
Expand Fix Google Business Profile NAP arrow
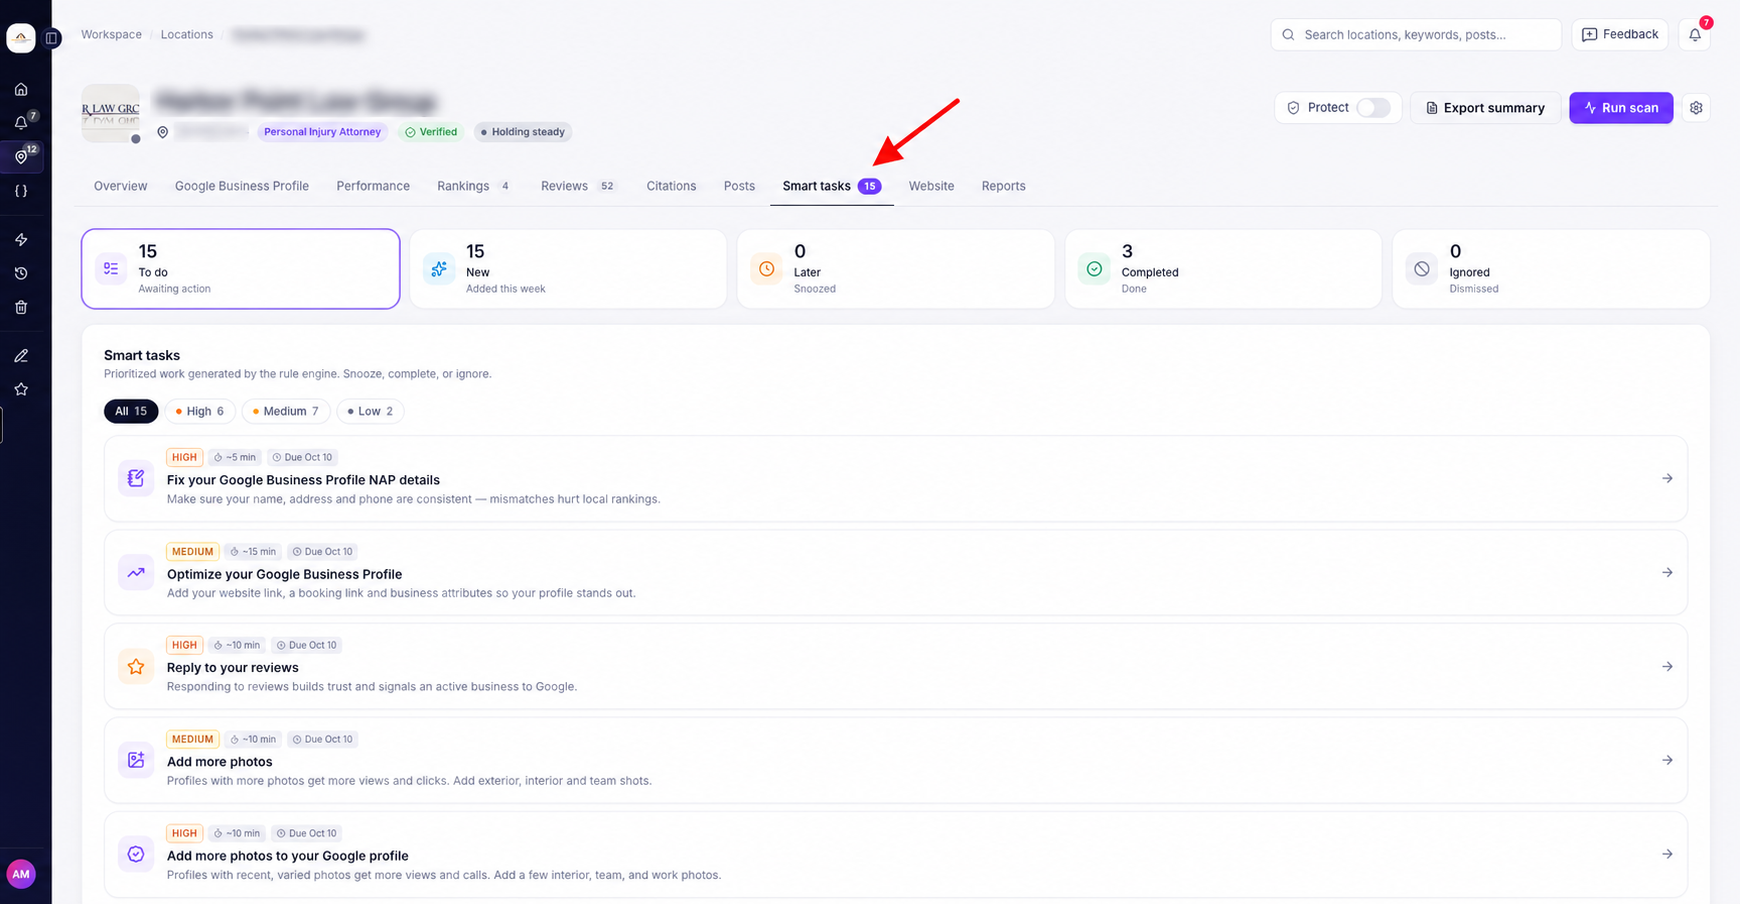(1667, 478)
